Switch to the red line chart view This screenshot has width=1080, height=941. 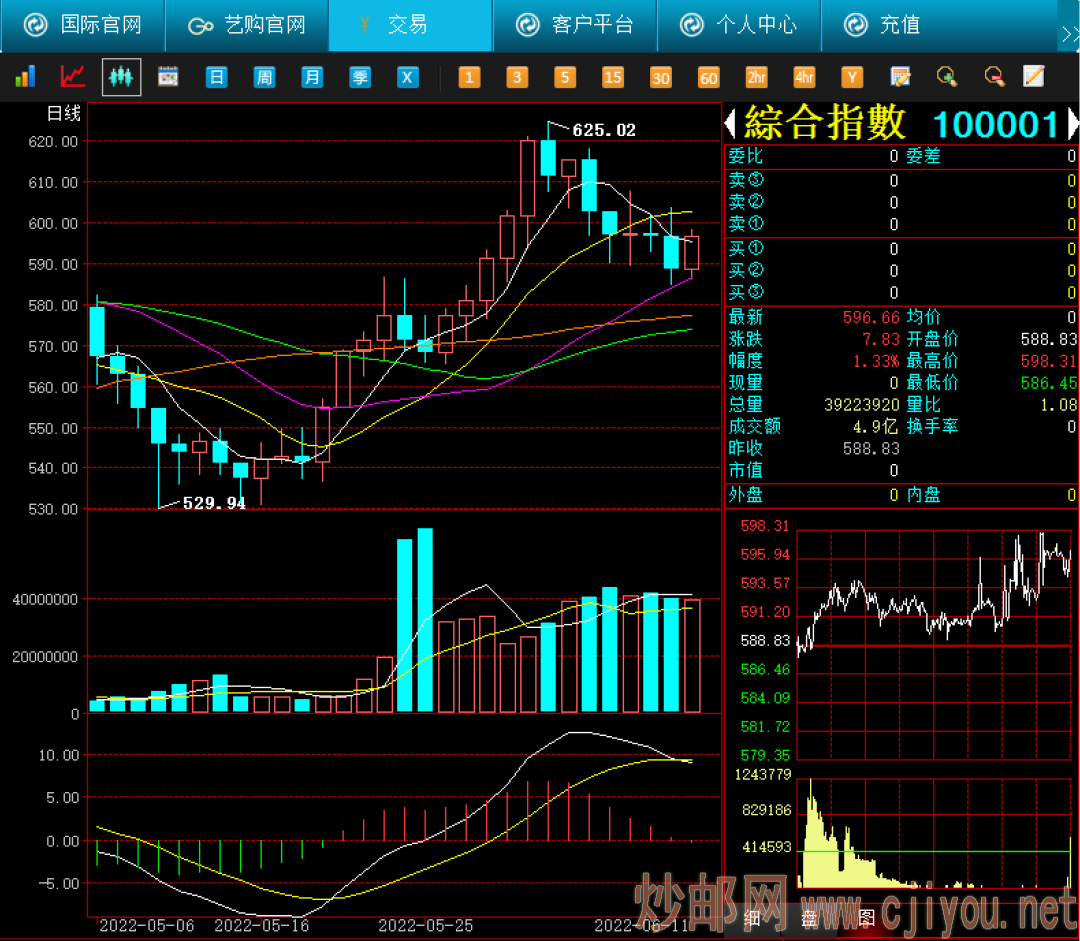(x=72, y=76)
